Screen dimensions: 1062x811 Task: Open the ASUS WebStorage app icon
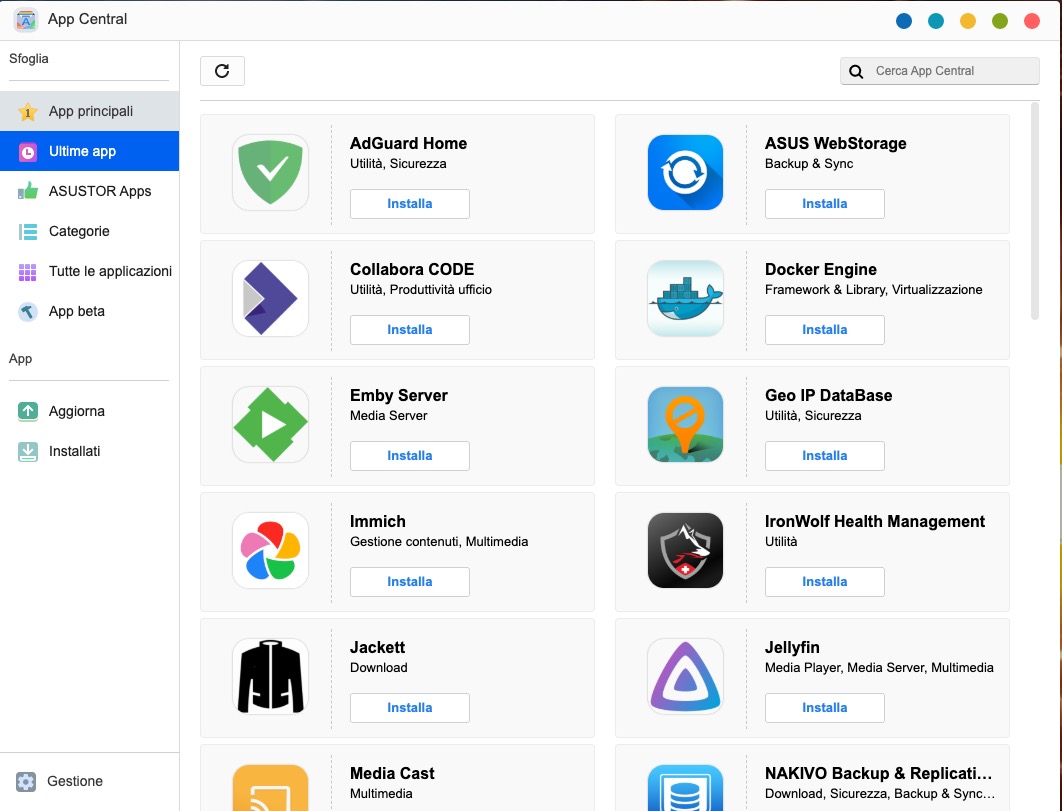click(x=685, y=172)
